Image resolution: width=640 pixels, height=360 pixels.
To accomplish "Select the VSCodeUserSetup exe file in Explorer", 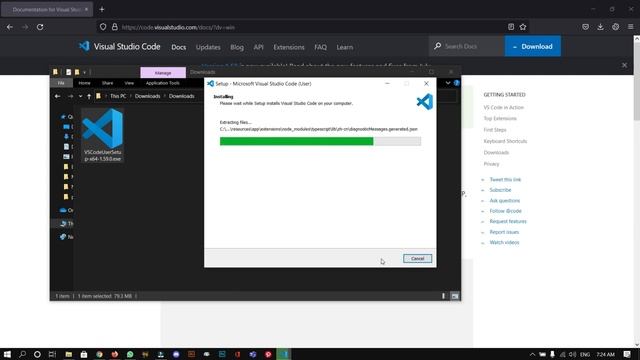I will (102, 136).
